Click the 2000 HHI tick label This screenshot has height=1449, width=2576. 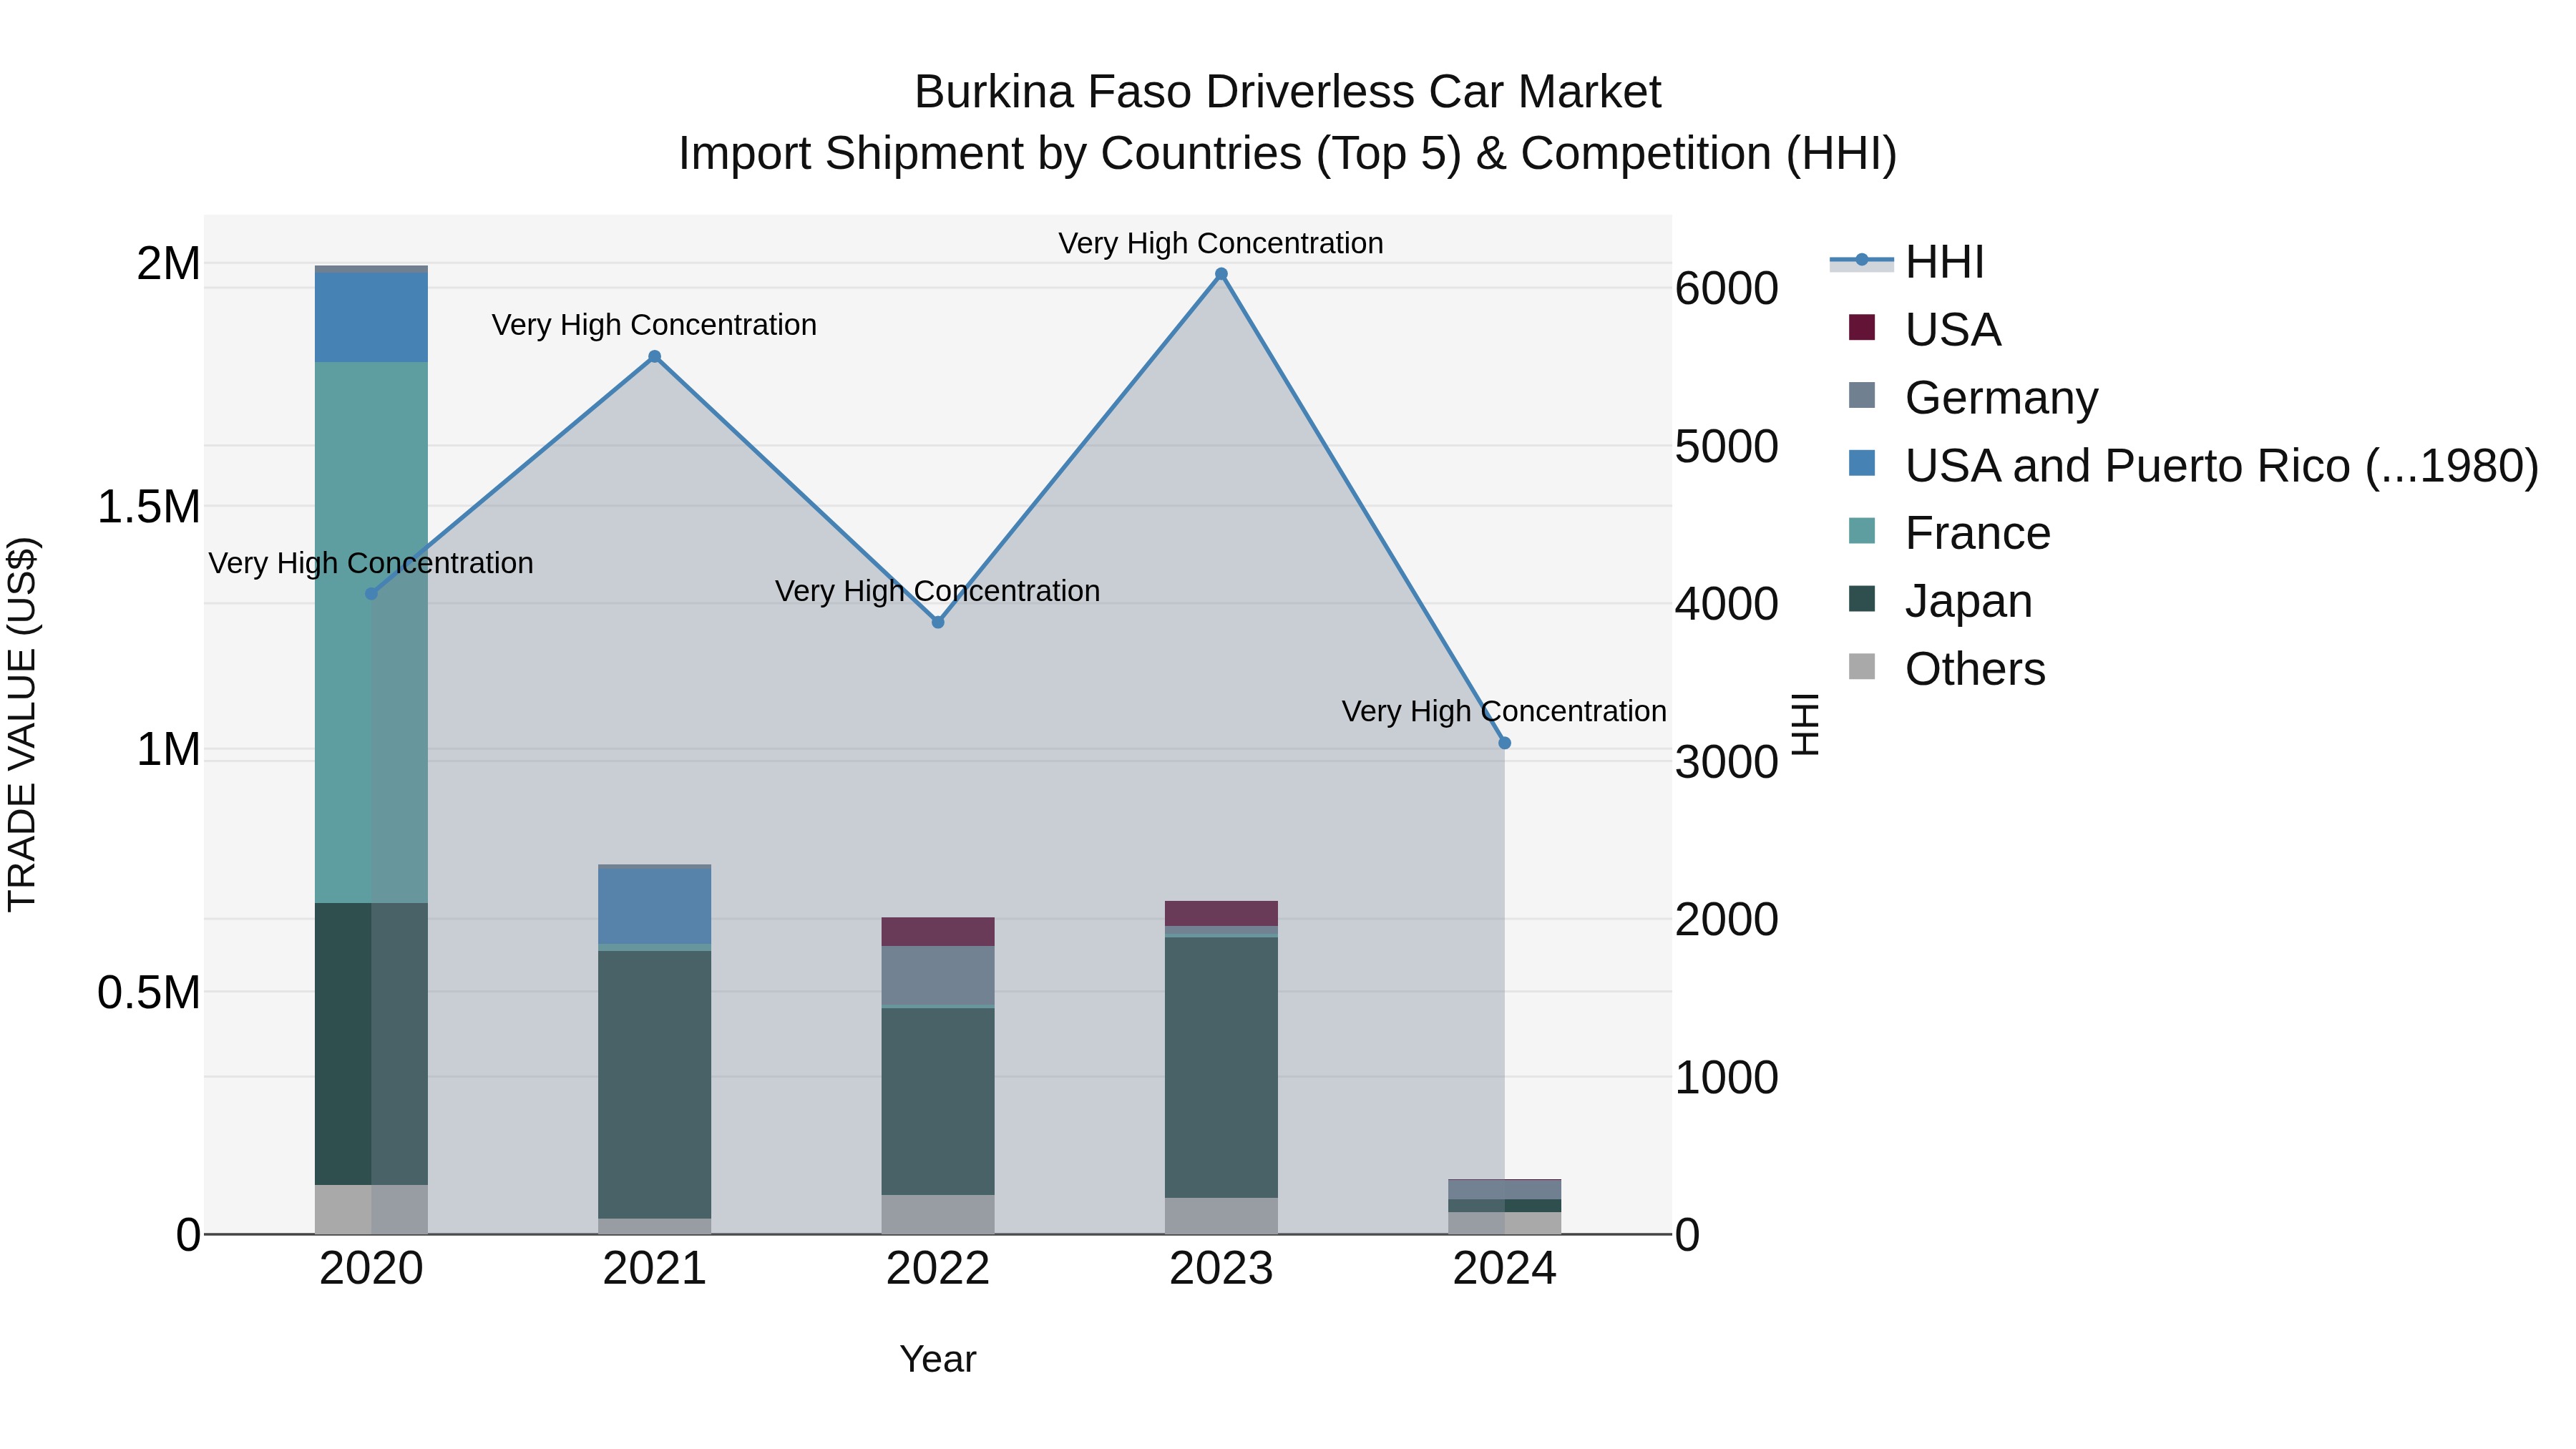(1727, 920)
